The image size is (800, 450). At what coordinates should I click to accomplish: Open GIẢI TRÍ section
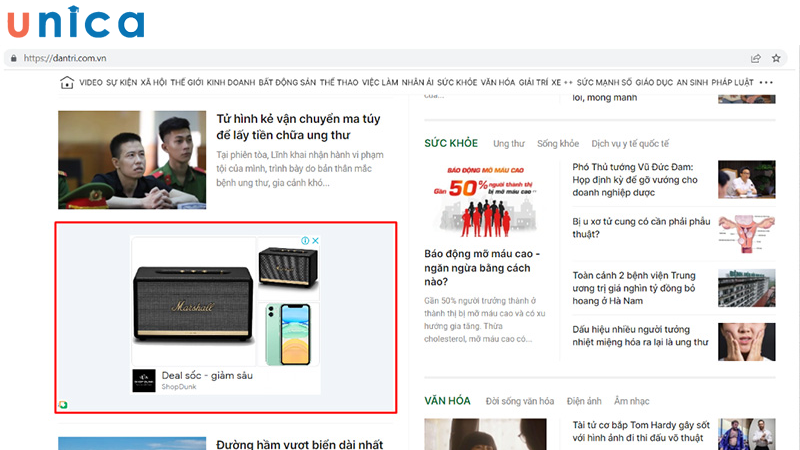[533, 82]
